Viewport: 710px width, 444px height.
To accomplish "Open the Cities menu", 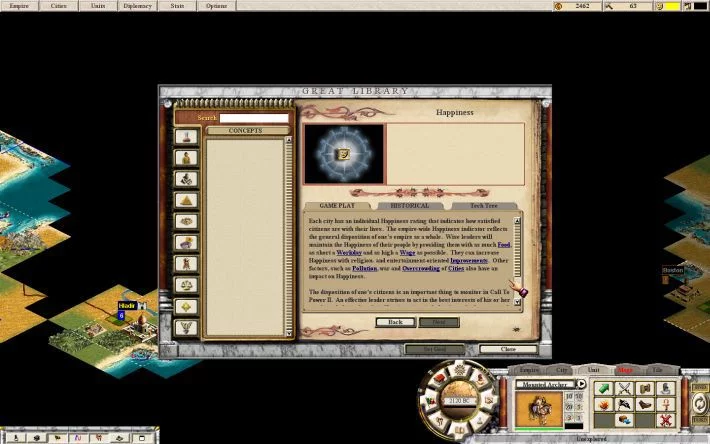I will point(58,6).
